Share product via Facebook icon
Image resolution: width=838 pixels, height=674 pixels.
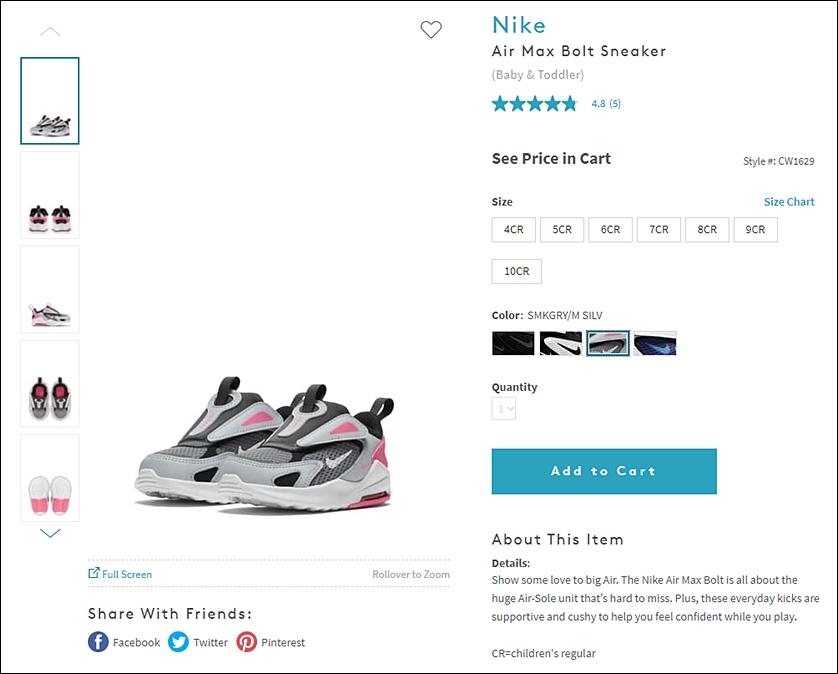click(98, 642)
